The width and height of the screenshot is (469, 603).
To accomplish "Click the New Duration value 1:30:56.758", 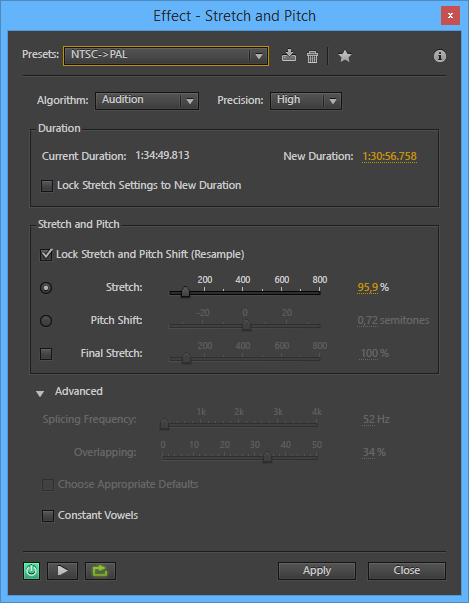I will (389, 157).
